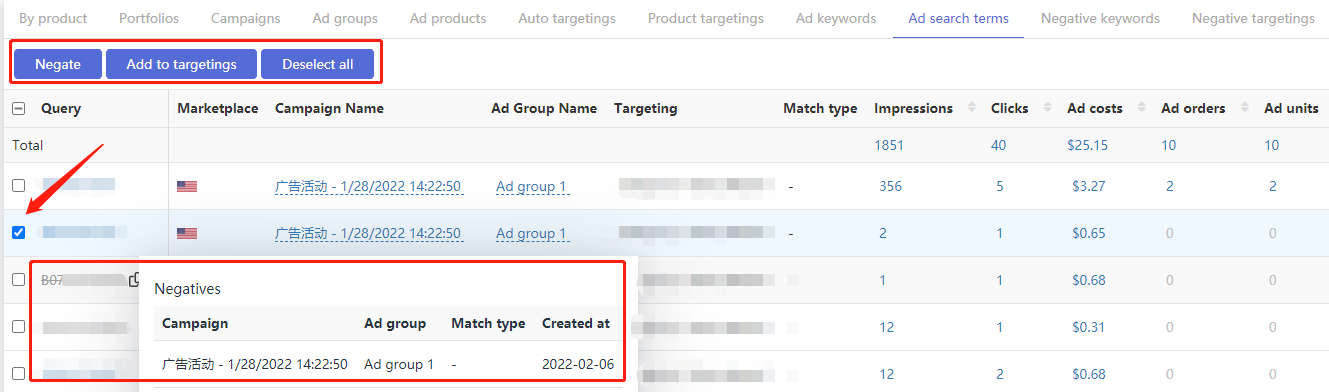Sort the table by Ad costs arrows
1329x392 pixels.
coord(1142,108)
